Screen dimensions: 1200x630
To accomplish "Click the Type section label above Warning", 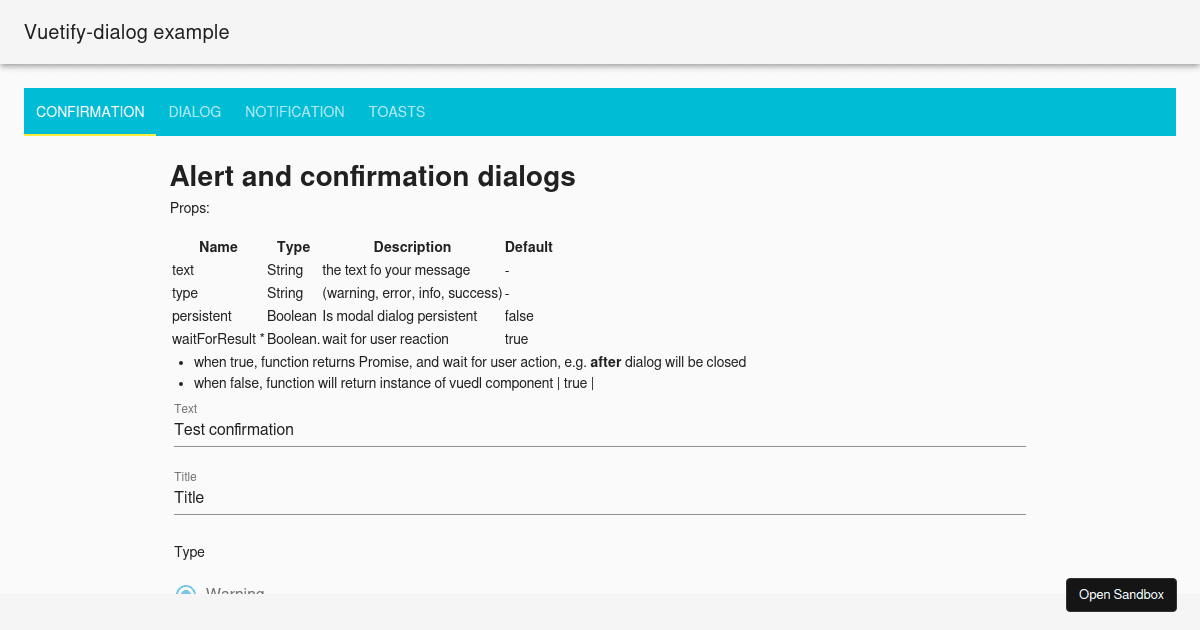I will pos(189,552).
